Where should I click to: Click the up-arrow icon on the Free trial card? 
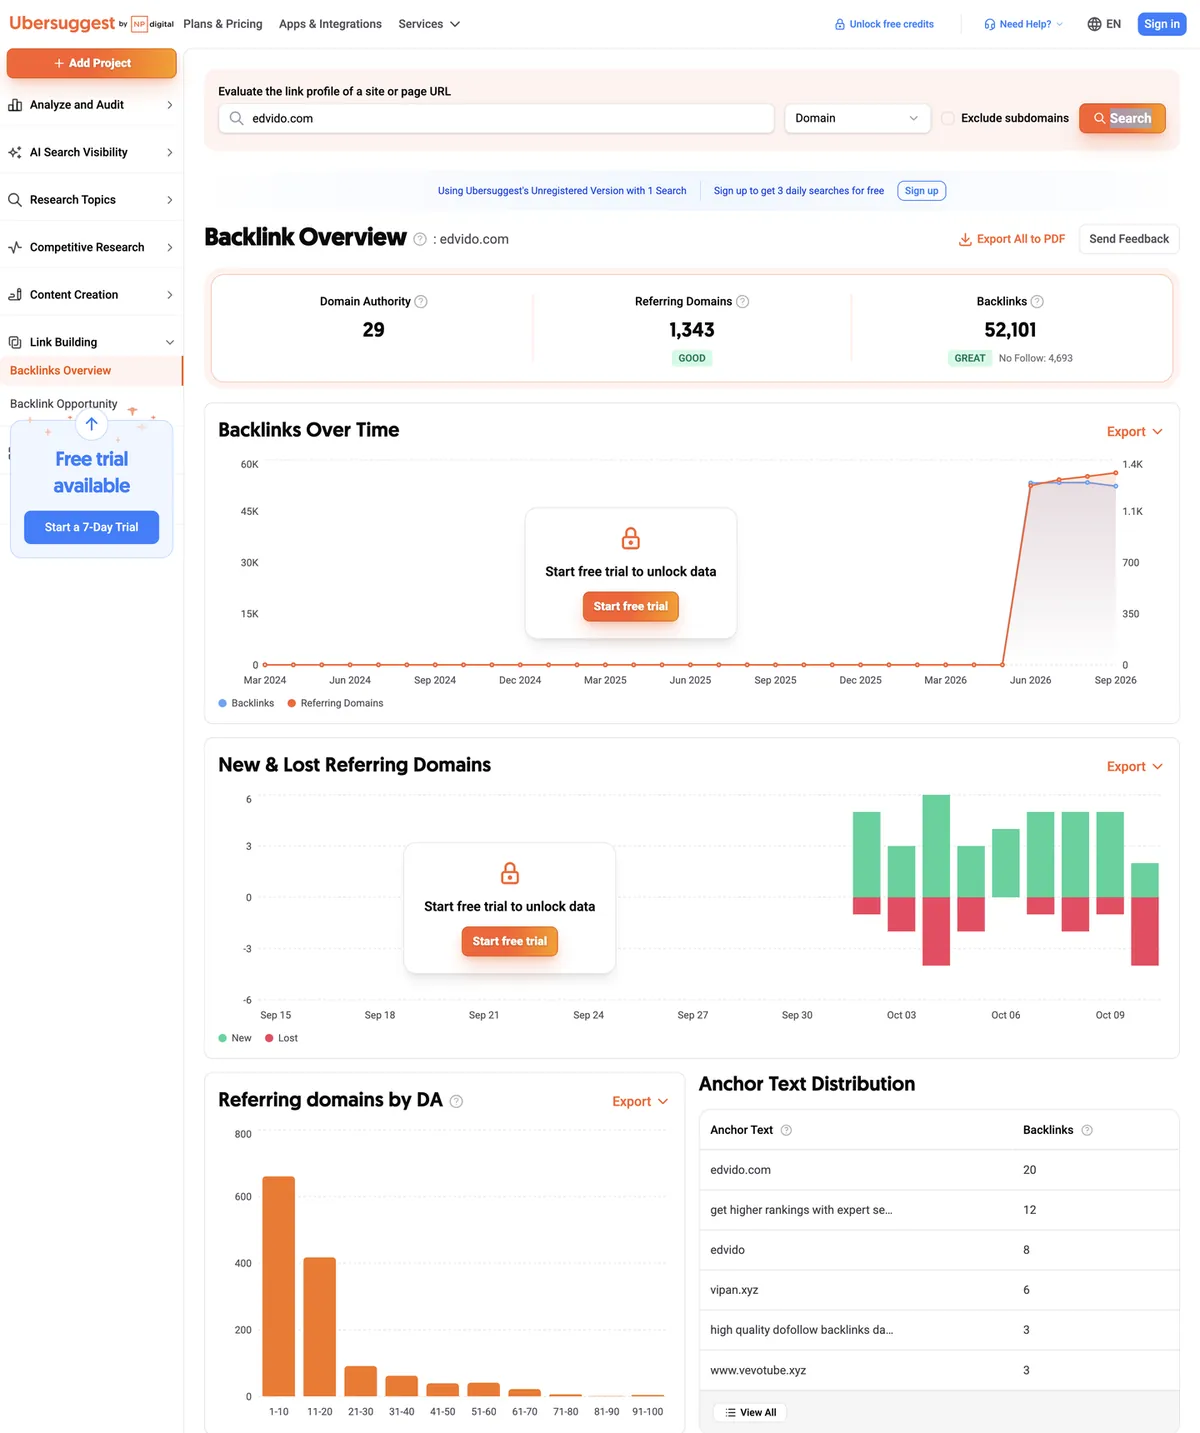91,424
